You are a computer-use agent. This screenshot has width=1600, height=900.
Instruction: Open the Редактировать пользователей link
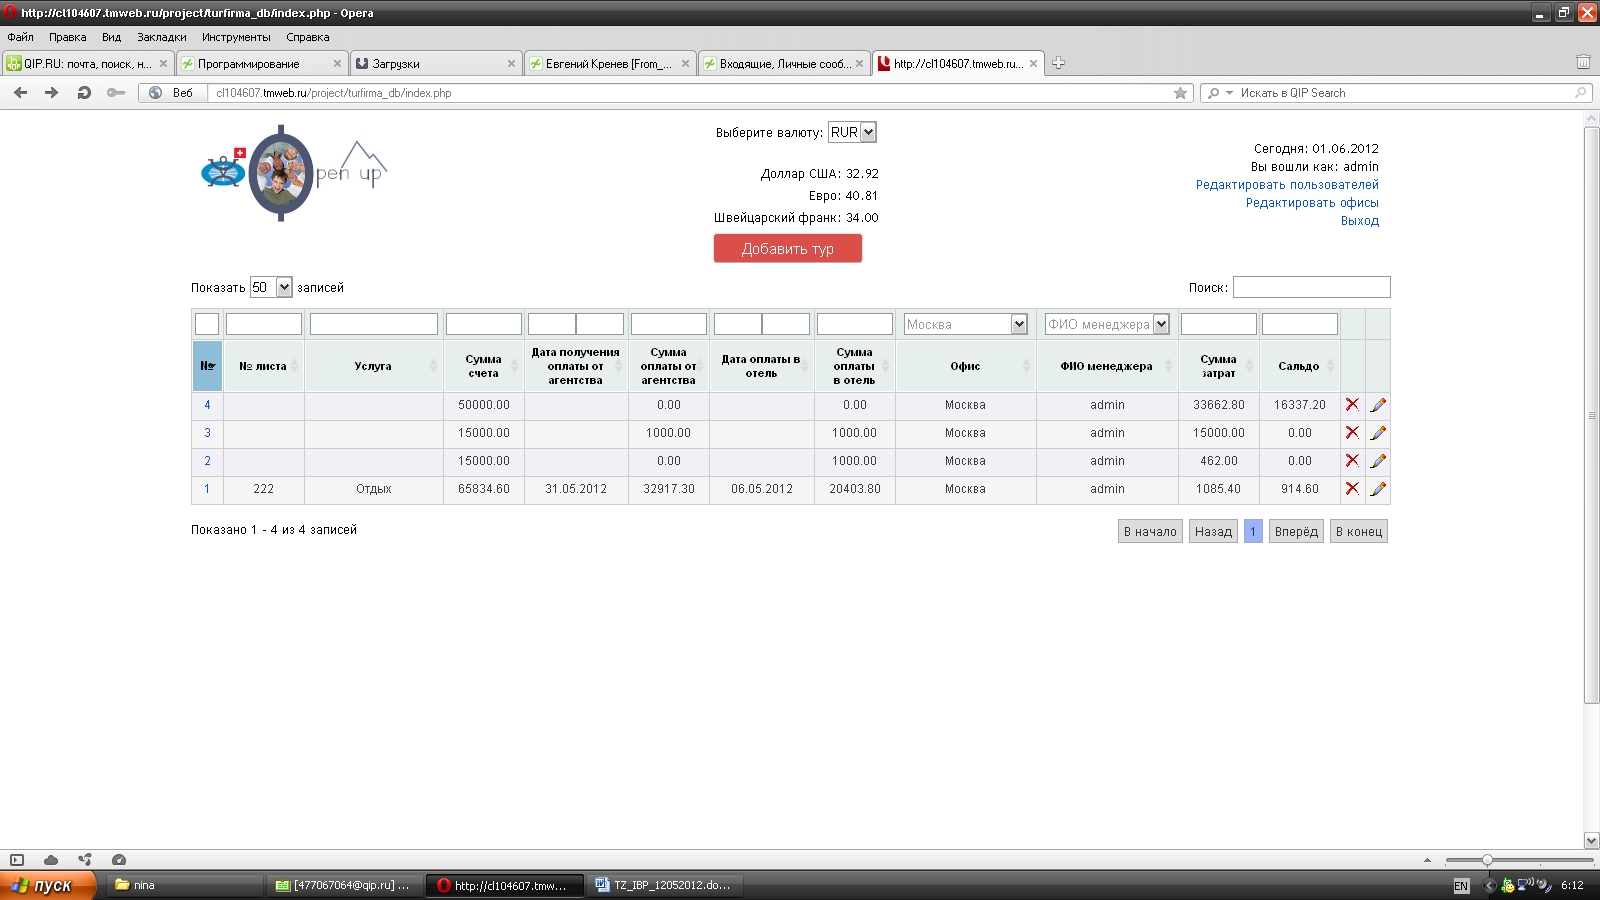(x=1287, y=185)
